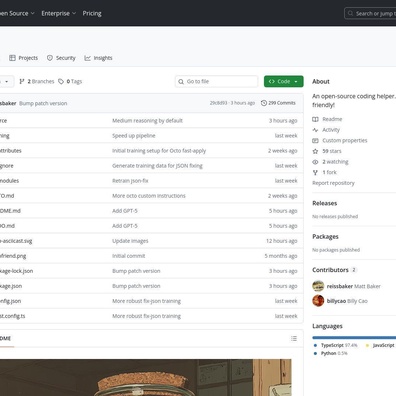
Task: Click the blue languages bar
Action: (354, 338)
